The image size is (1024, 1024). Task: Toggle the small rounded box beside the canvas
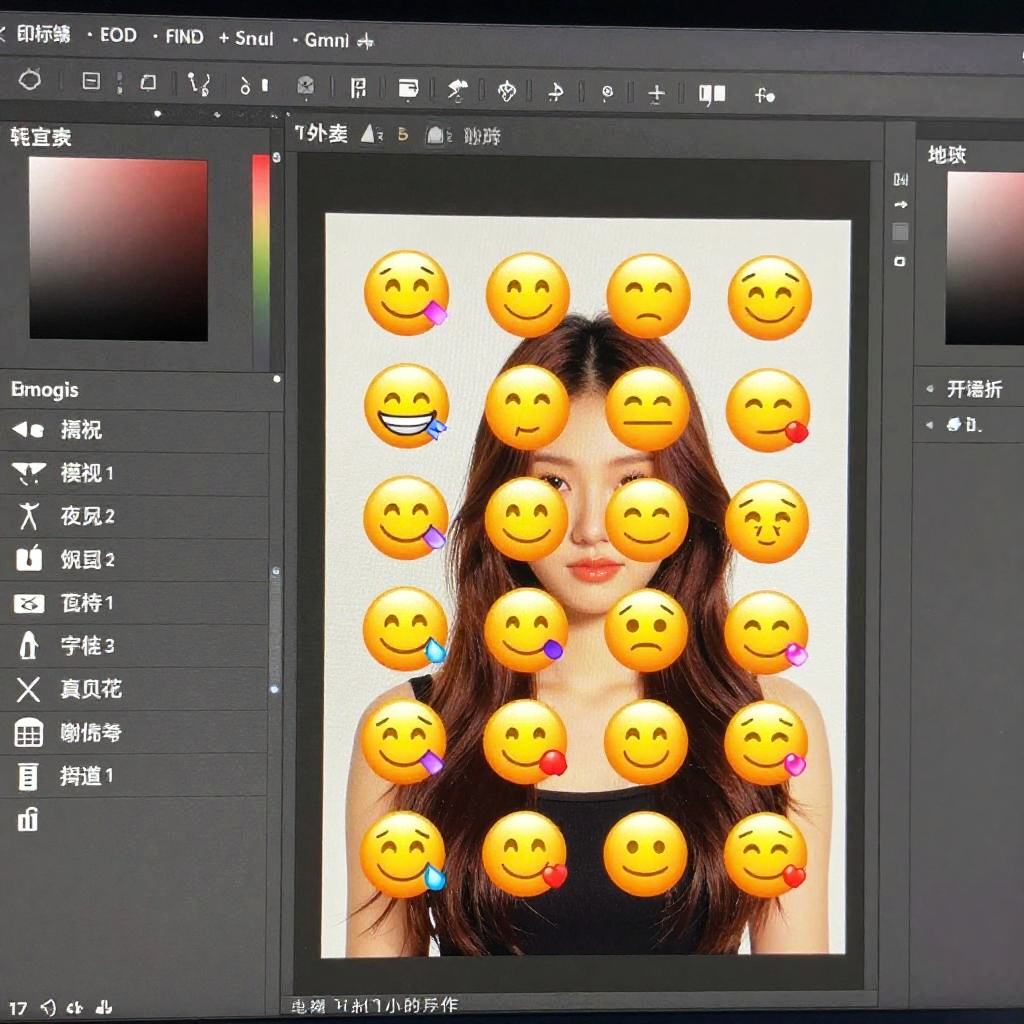point(900,261)
